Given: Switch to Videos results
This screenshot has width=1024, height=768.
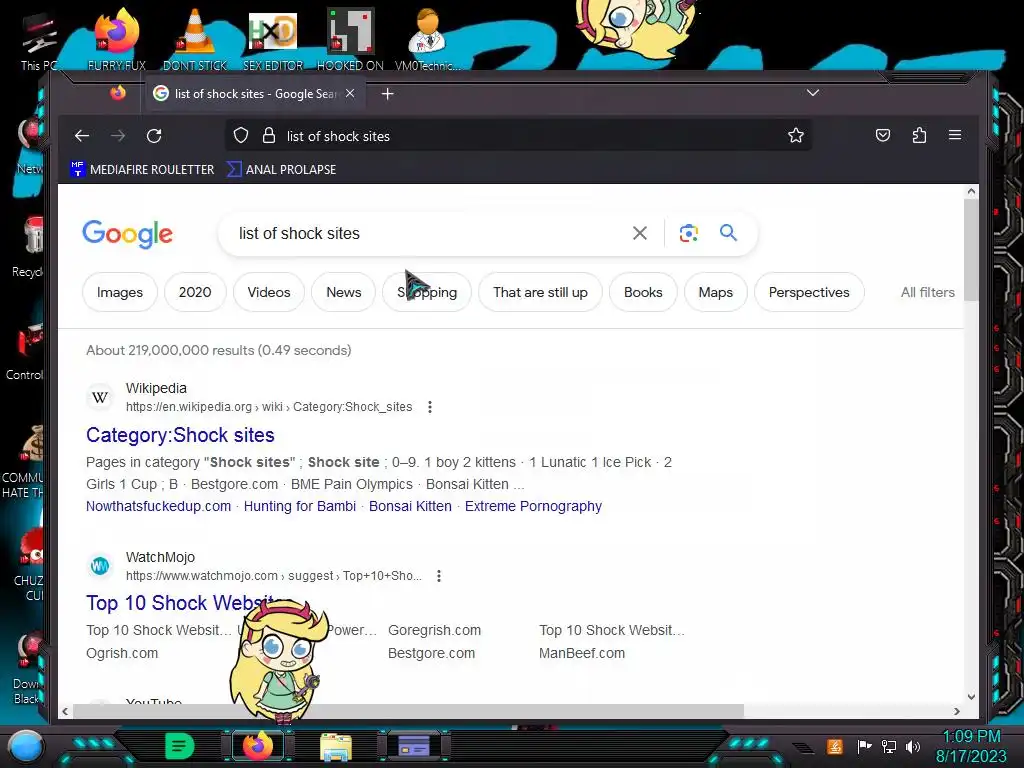Looking at the screenshot, I should pyautogui.click(x=268, y=292).
